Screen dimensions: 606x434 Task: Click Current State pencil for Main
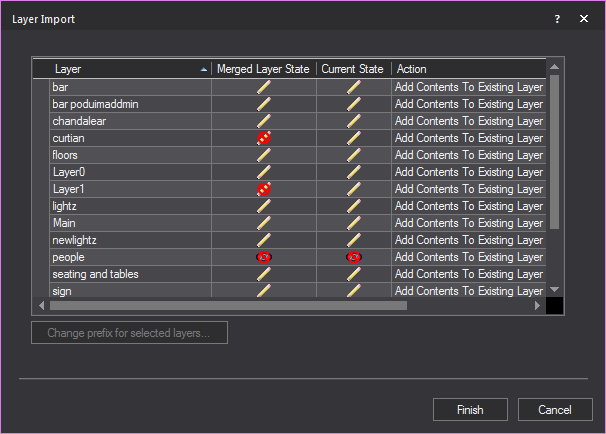point(354,223)
